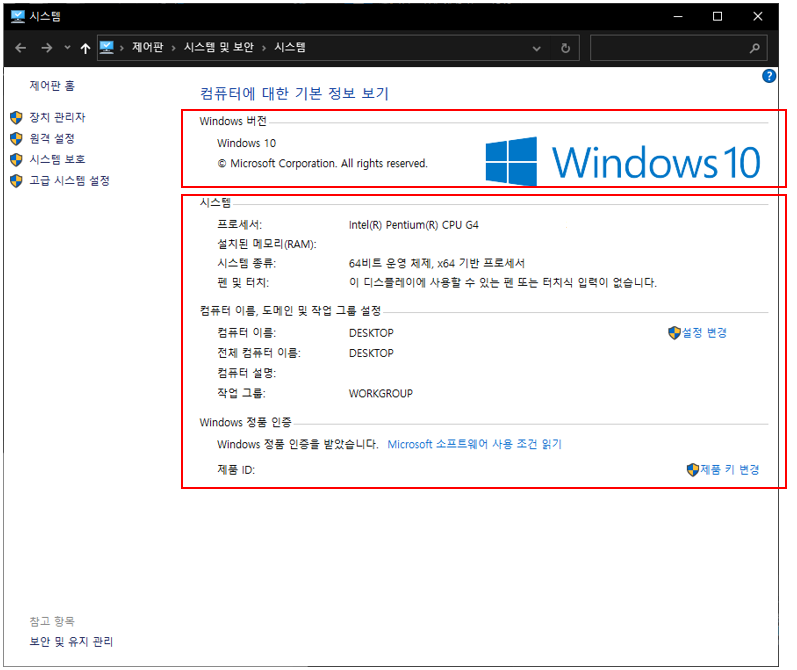Click DESKTOP value beside 컴퓨터 이름
Viewport: 797px width, 670px height.
click(x=371, y=333)
